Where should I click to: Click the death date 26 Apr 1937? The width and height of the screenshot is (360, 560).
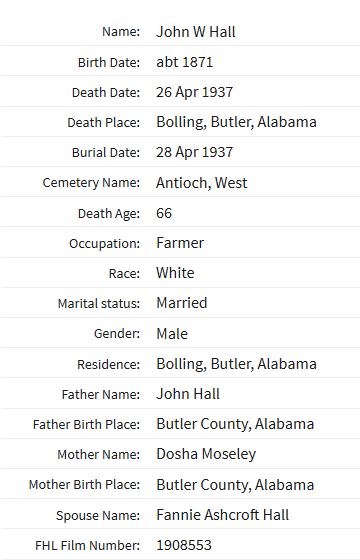(x=194, y=92)
